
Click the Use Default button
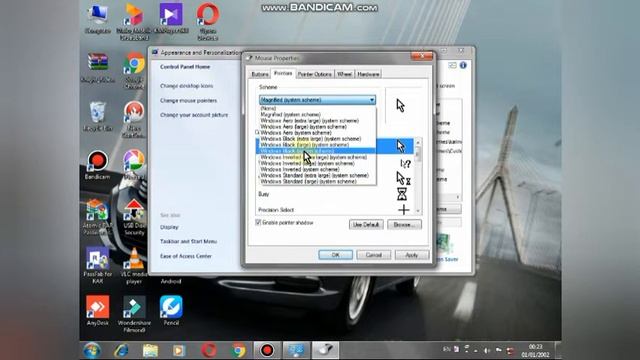pyautogui.click(x=366, y=224)
